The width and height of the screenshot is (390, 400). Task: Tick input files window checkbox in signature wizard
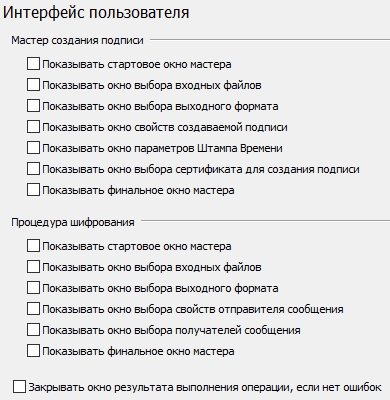33,85
